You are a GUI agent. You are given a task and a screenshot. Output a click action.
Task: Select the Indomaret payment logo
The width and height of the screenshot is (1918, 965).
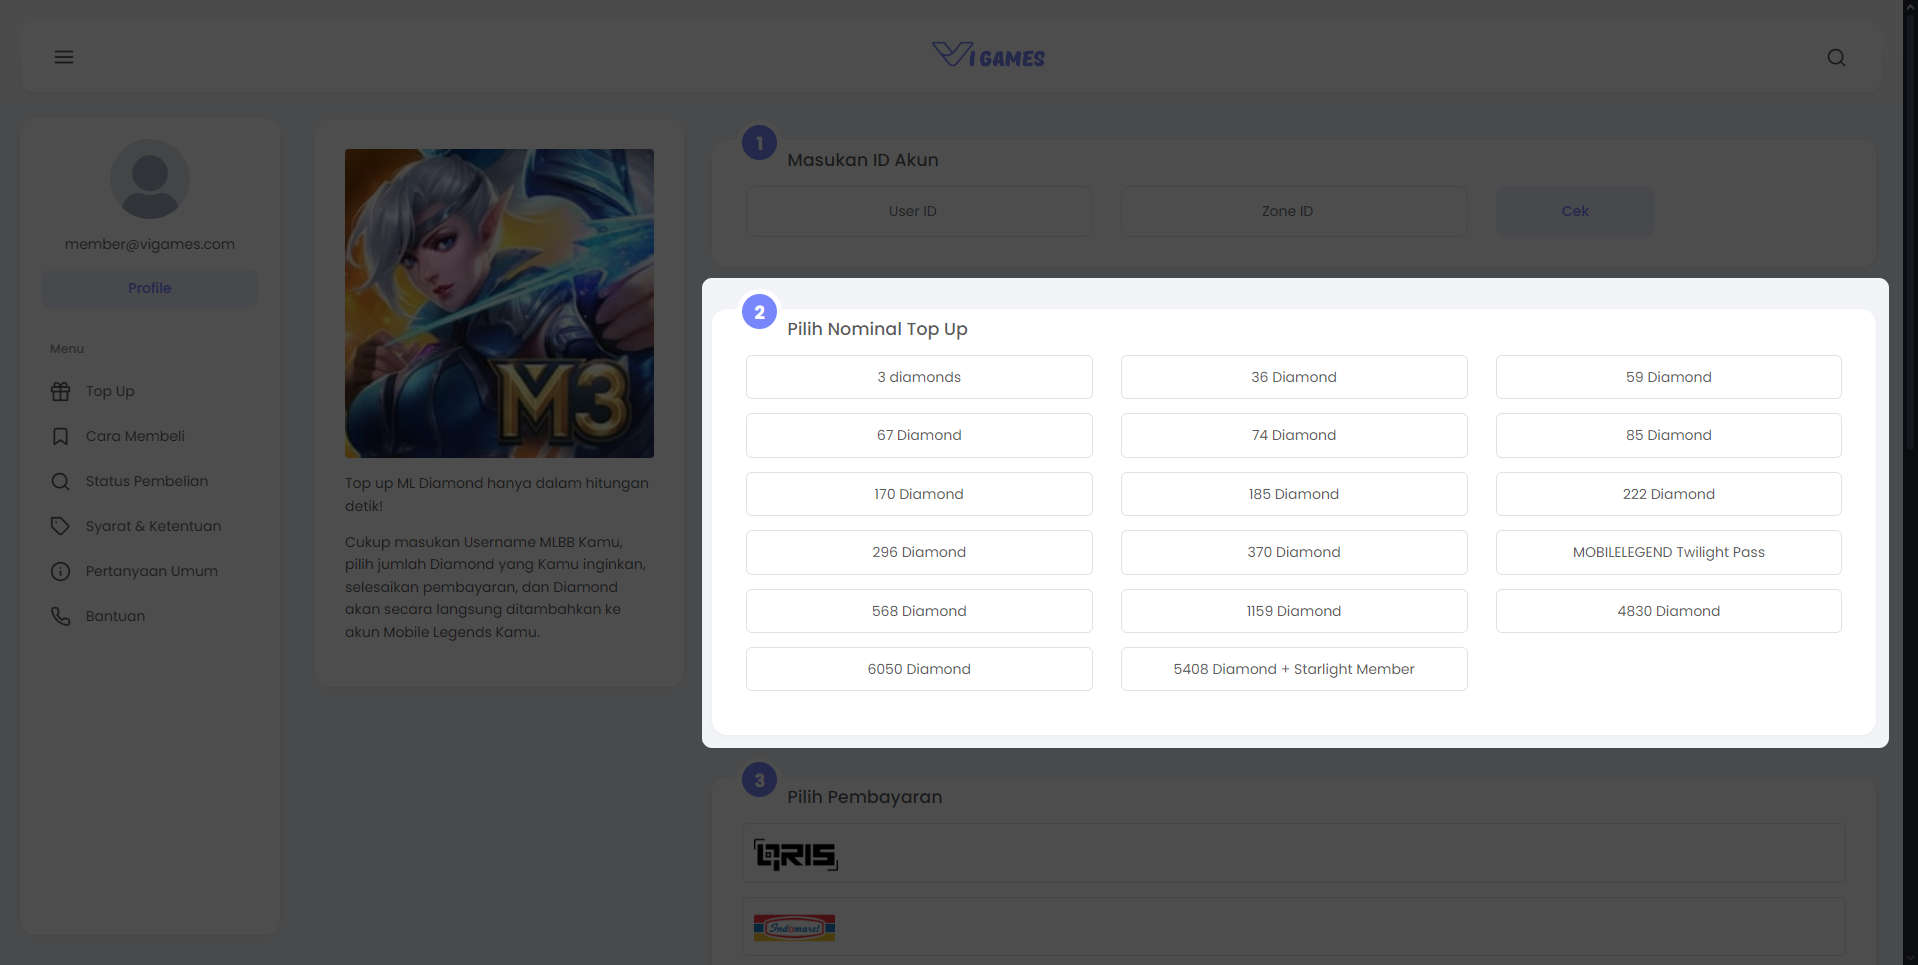pos(794,928)
